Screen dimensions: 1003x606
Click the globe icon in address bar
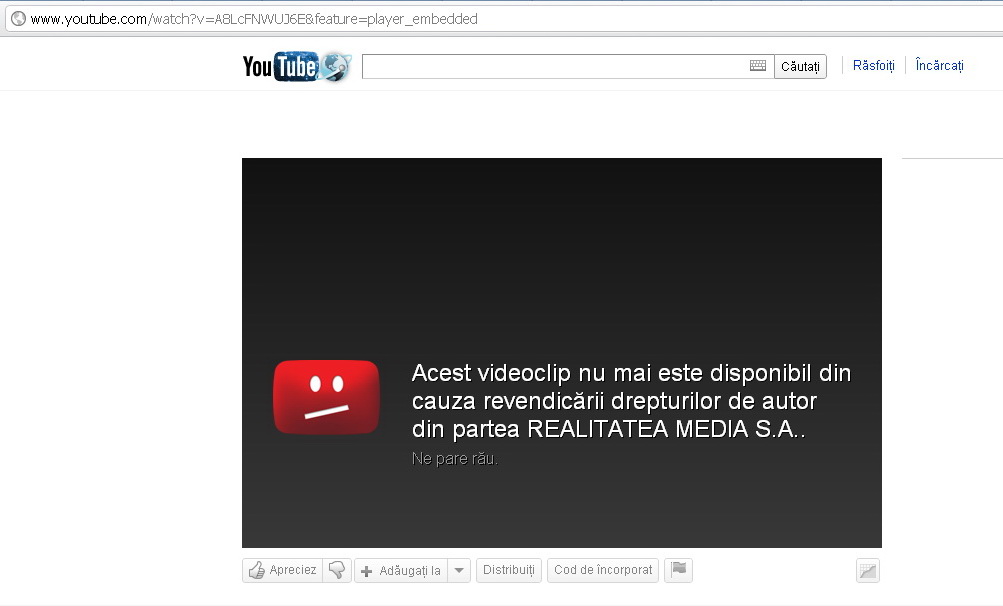click(x=17, y=19)
